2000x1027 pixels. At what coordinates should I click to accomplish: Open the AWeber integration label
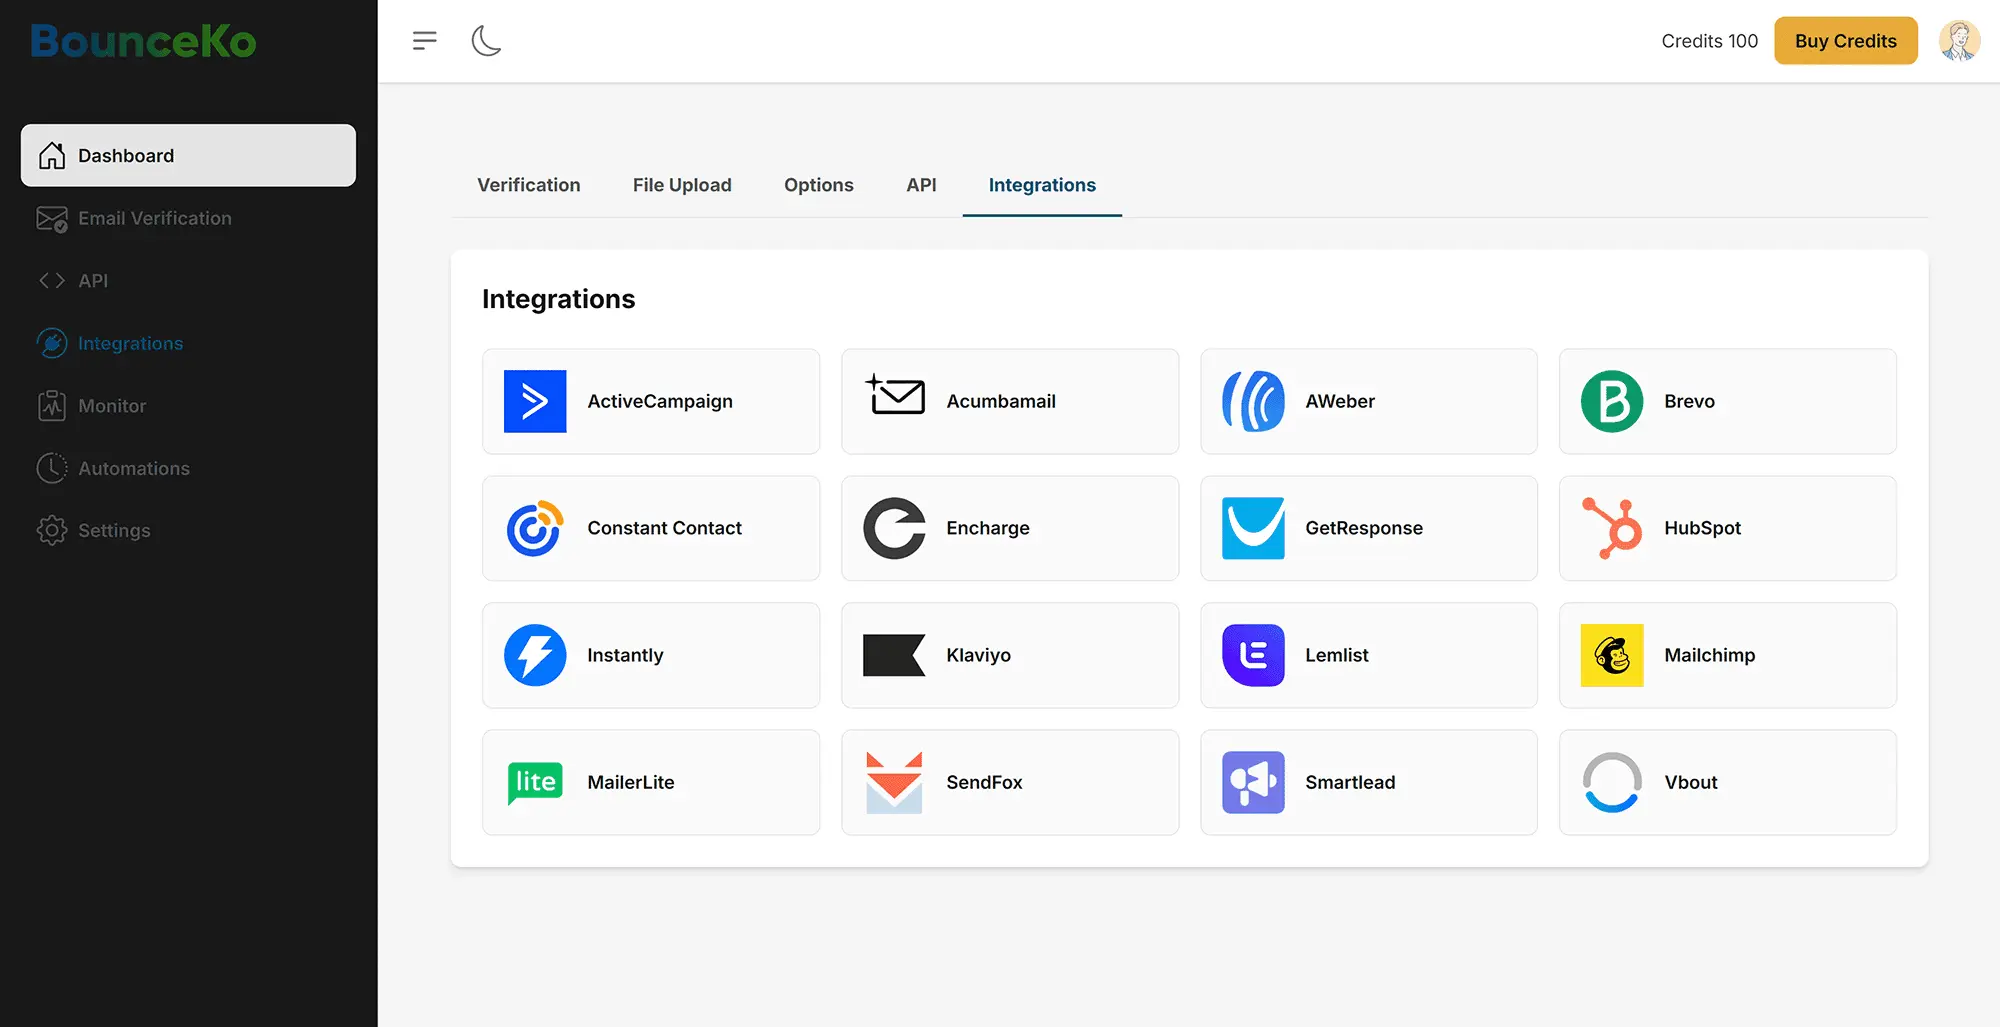1340,401
